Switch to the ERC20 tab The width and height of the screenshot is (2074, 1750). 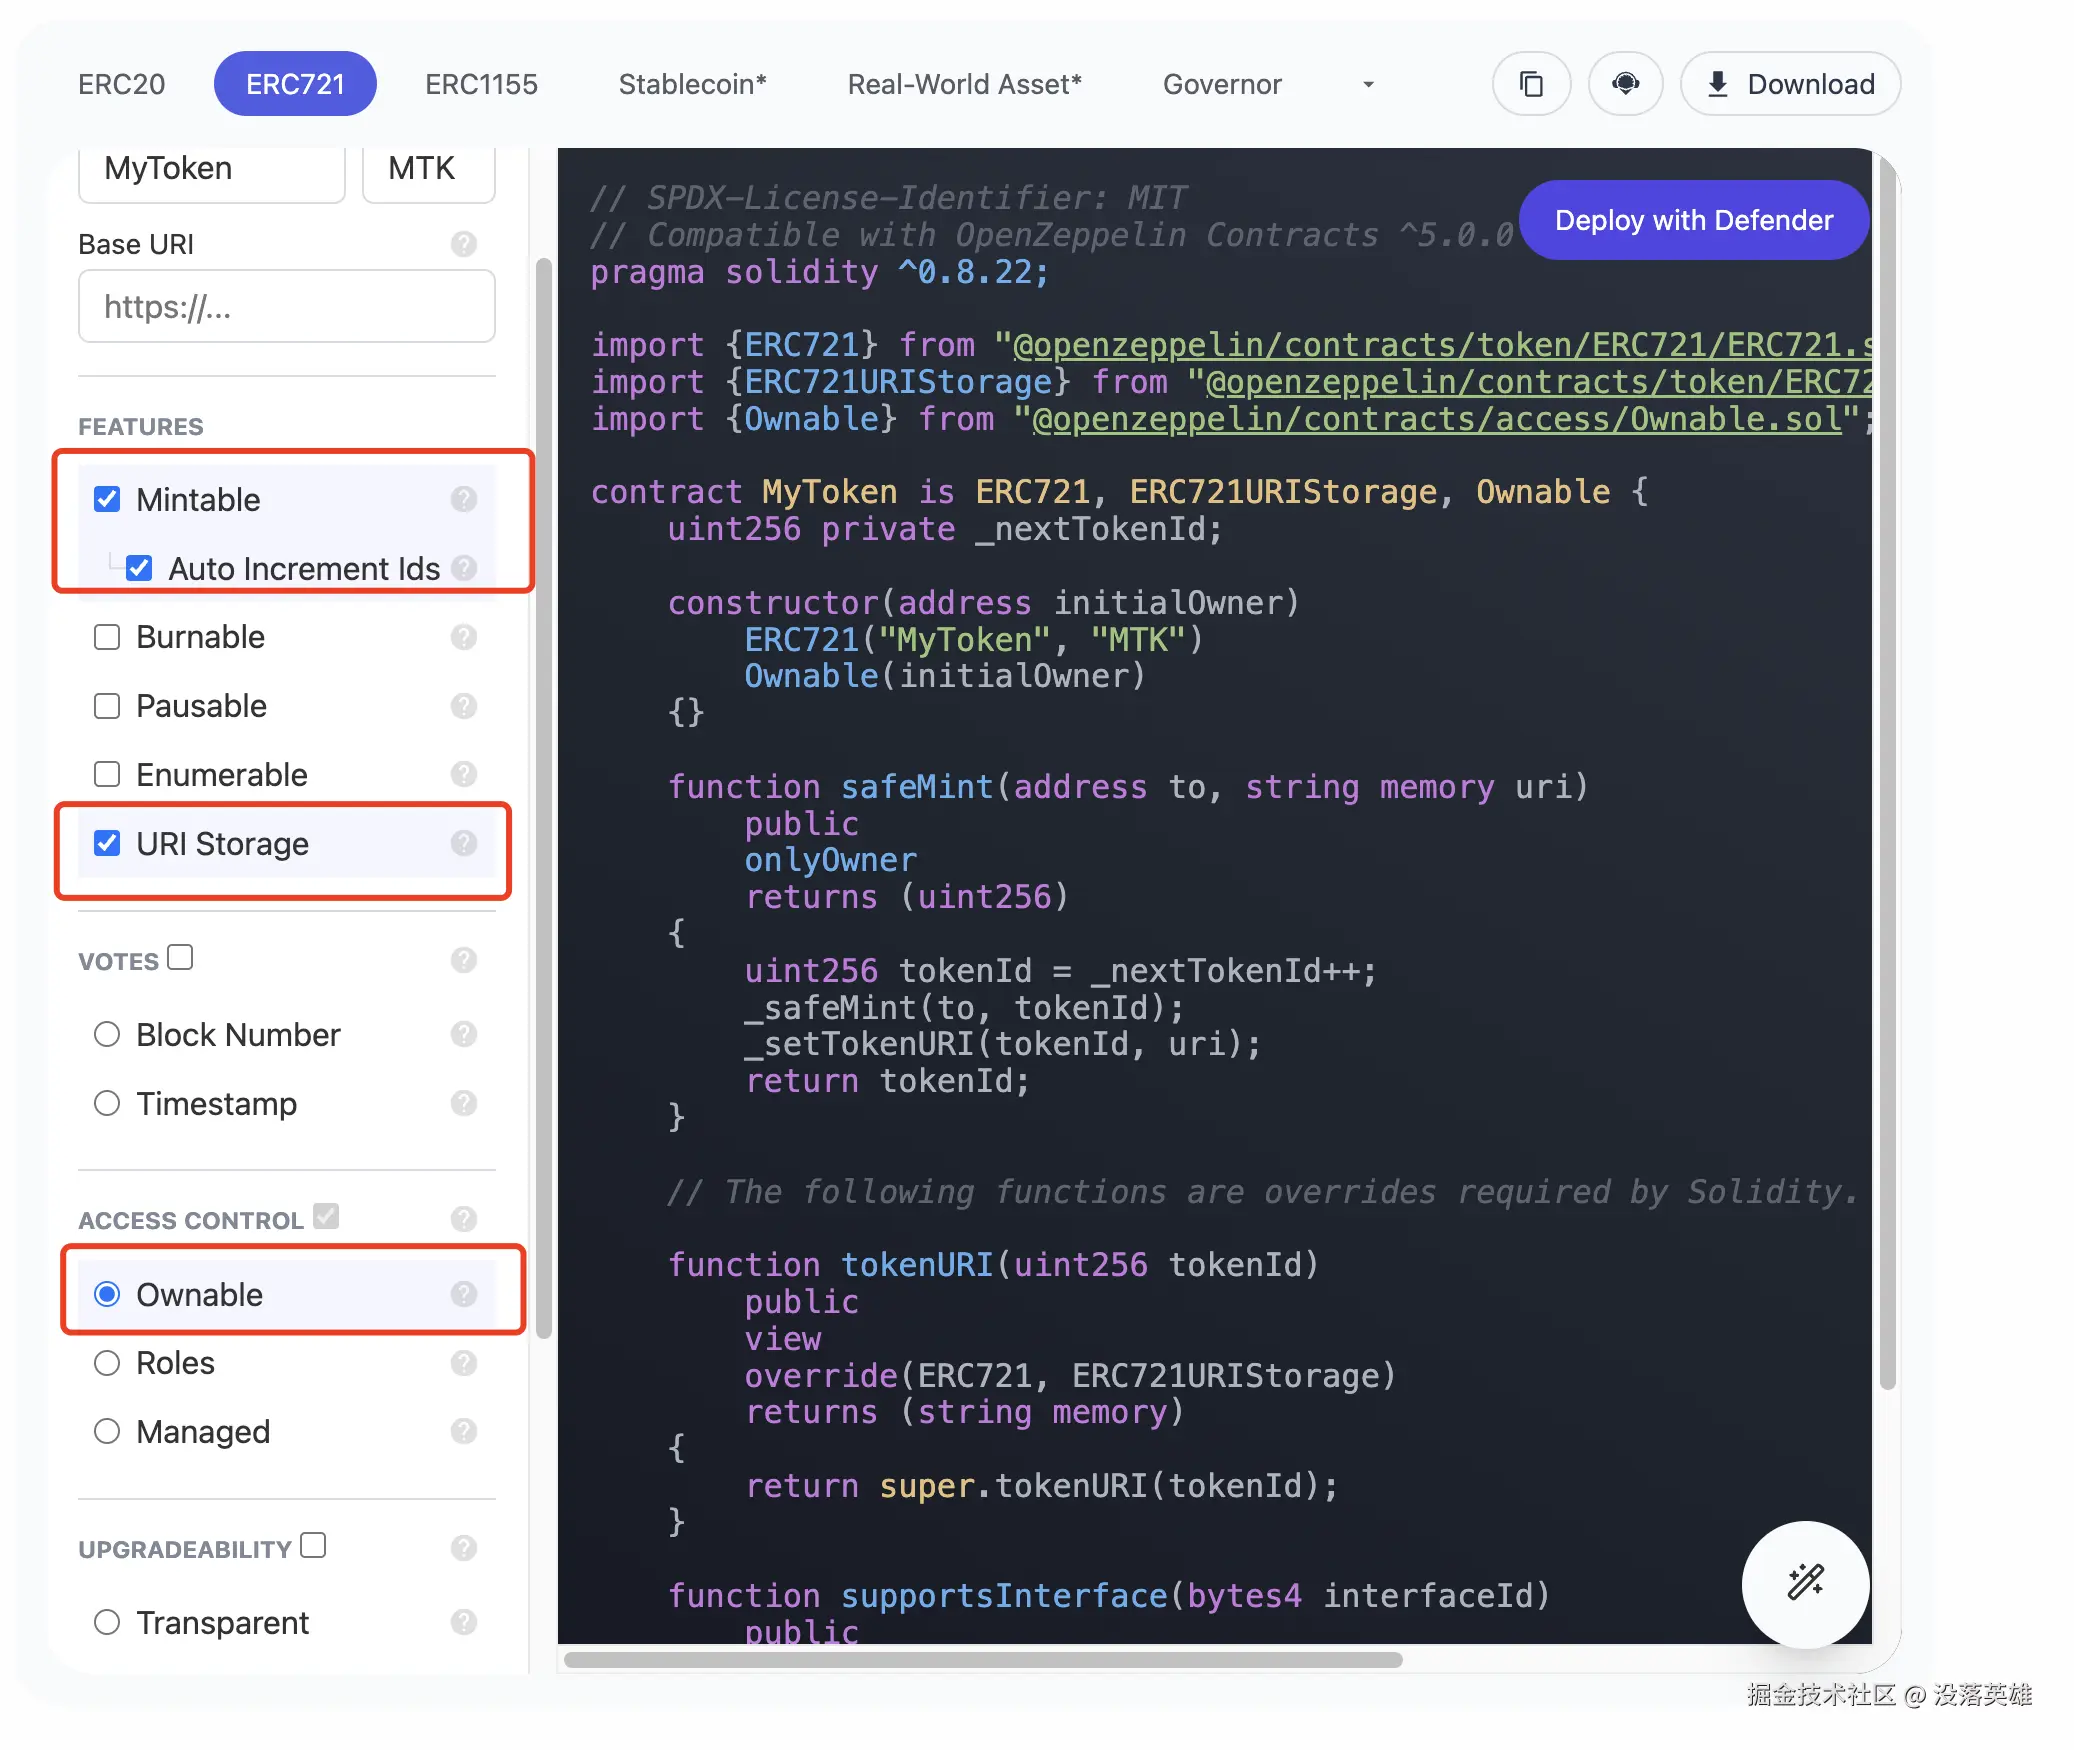[121, 84]
